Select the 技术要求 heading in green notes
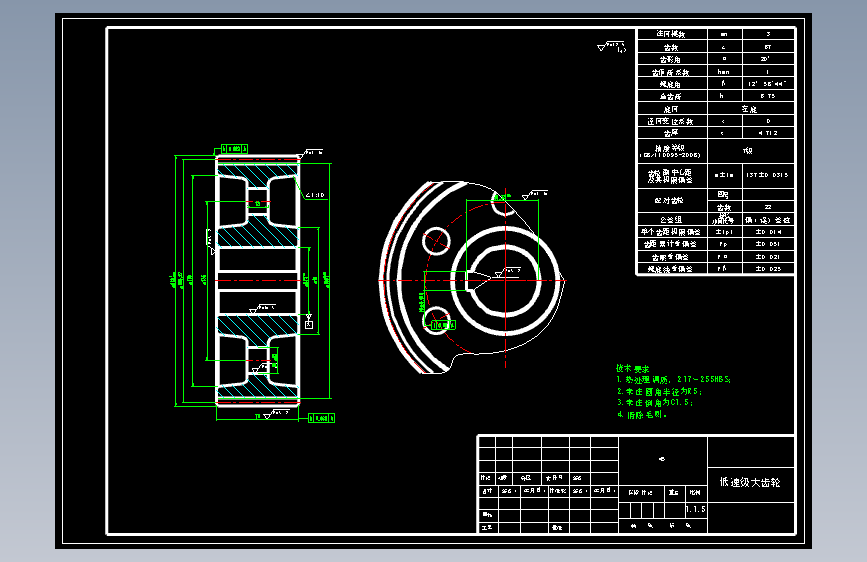The image size is (867, 562). (x=633, y=368)
